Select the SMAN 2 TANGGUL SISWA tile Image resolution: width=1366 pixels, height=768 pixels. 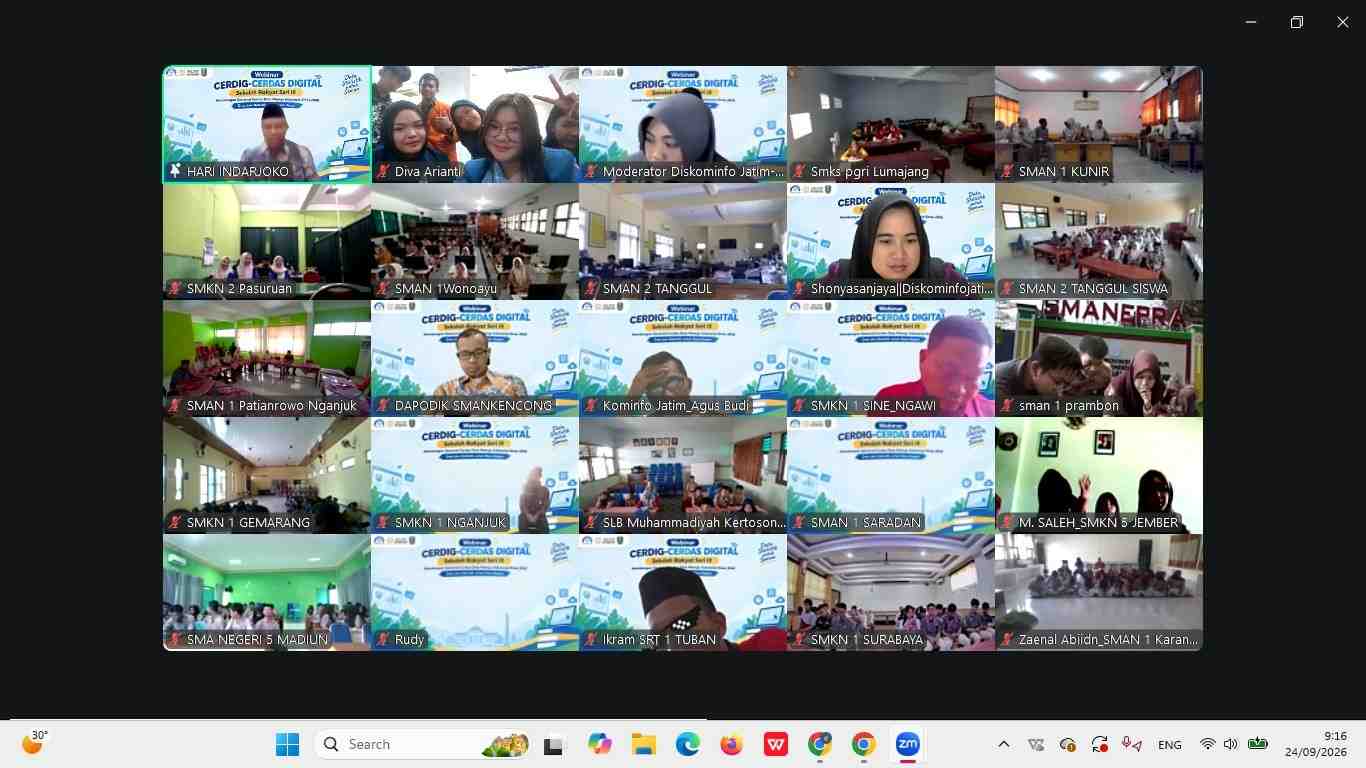[1099, 241]
